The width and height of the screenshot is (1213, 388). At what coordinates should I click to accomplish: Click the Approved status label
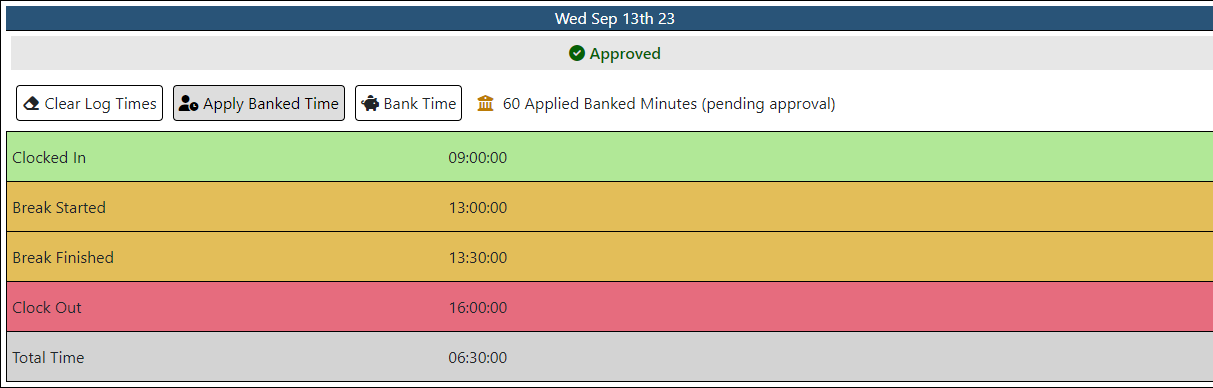625,54
